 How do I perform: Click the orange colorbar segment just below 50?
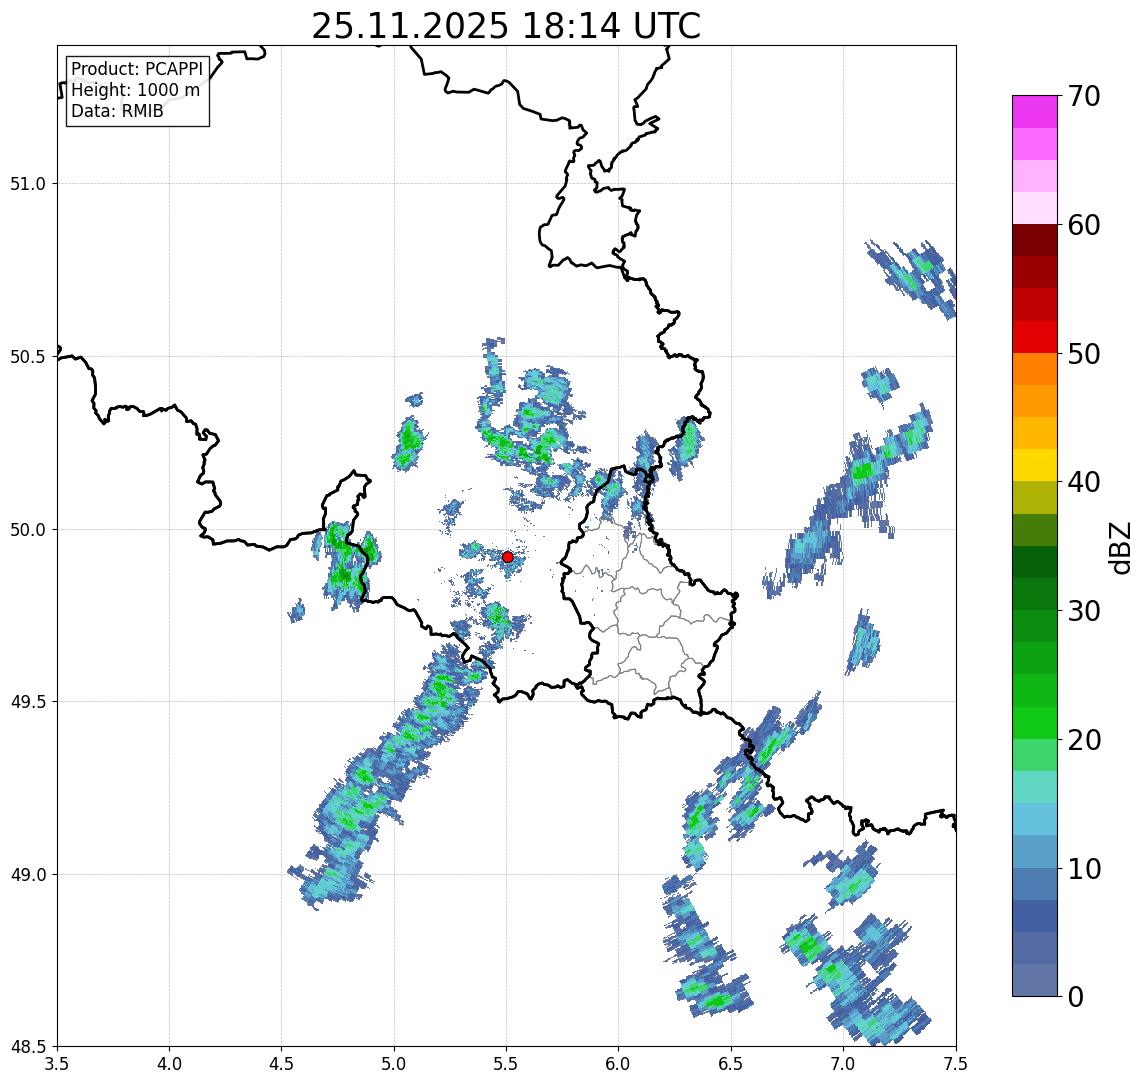point(1035,369)
